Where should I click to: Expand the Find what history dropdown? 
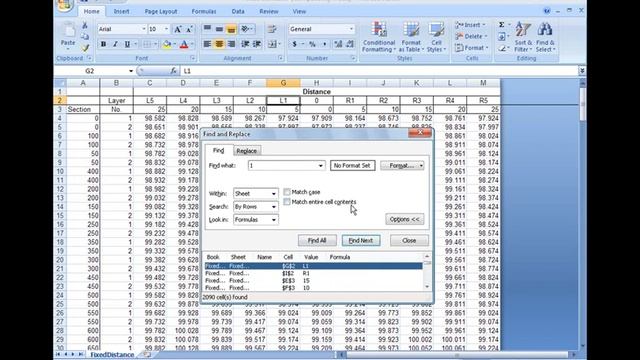(x=320, y=166)
